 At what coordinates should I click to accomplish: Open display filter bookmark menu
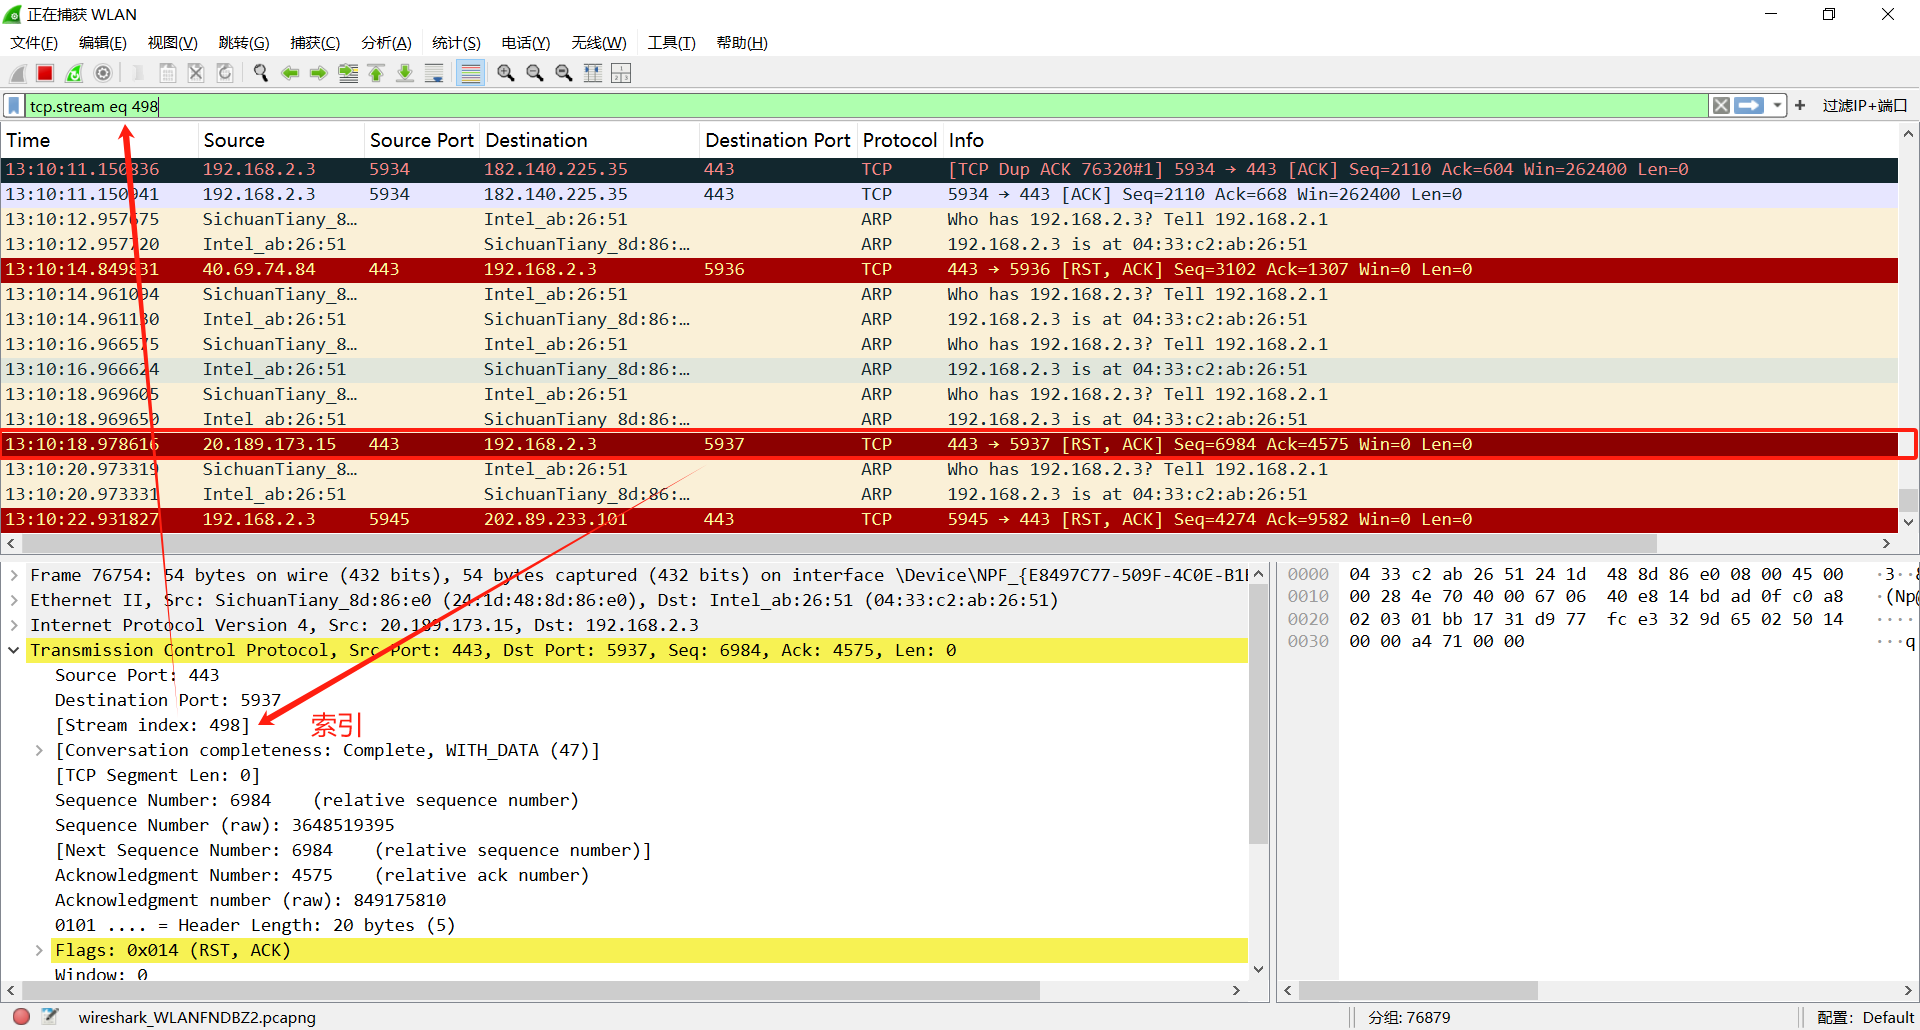pyautogui.click(x=14, y=106)
